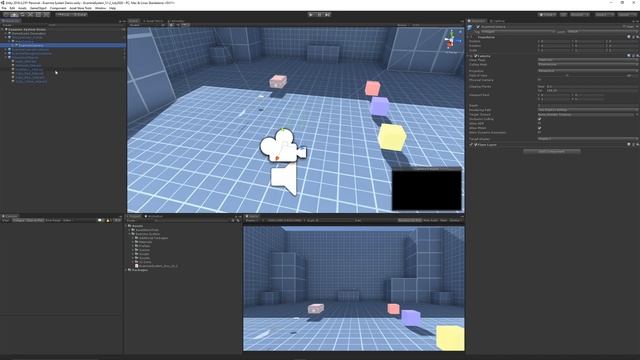Toggle the Occlusion Culling checkbox
Screen dimensions: 640x360
pyautogui.click(x=540, y=119)
